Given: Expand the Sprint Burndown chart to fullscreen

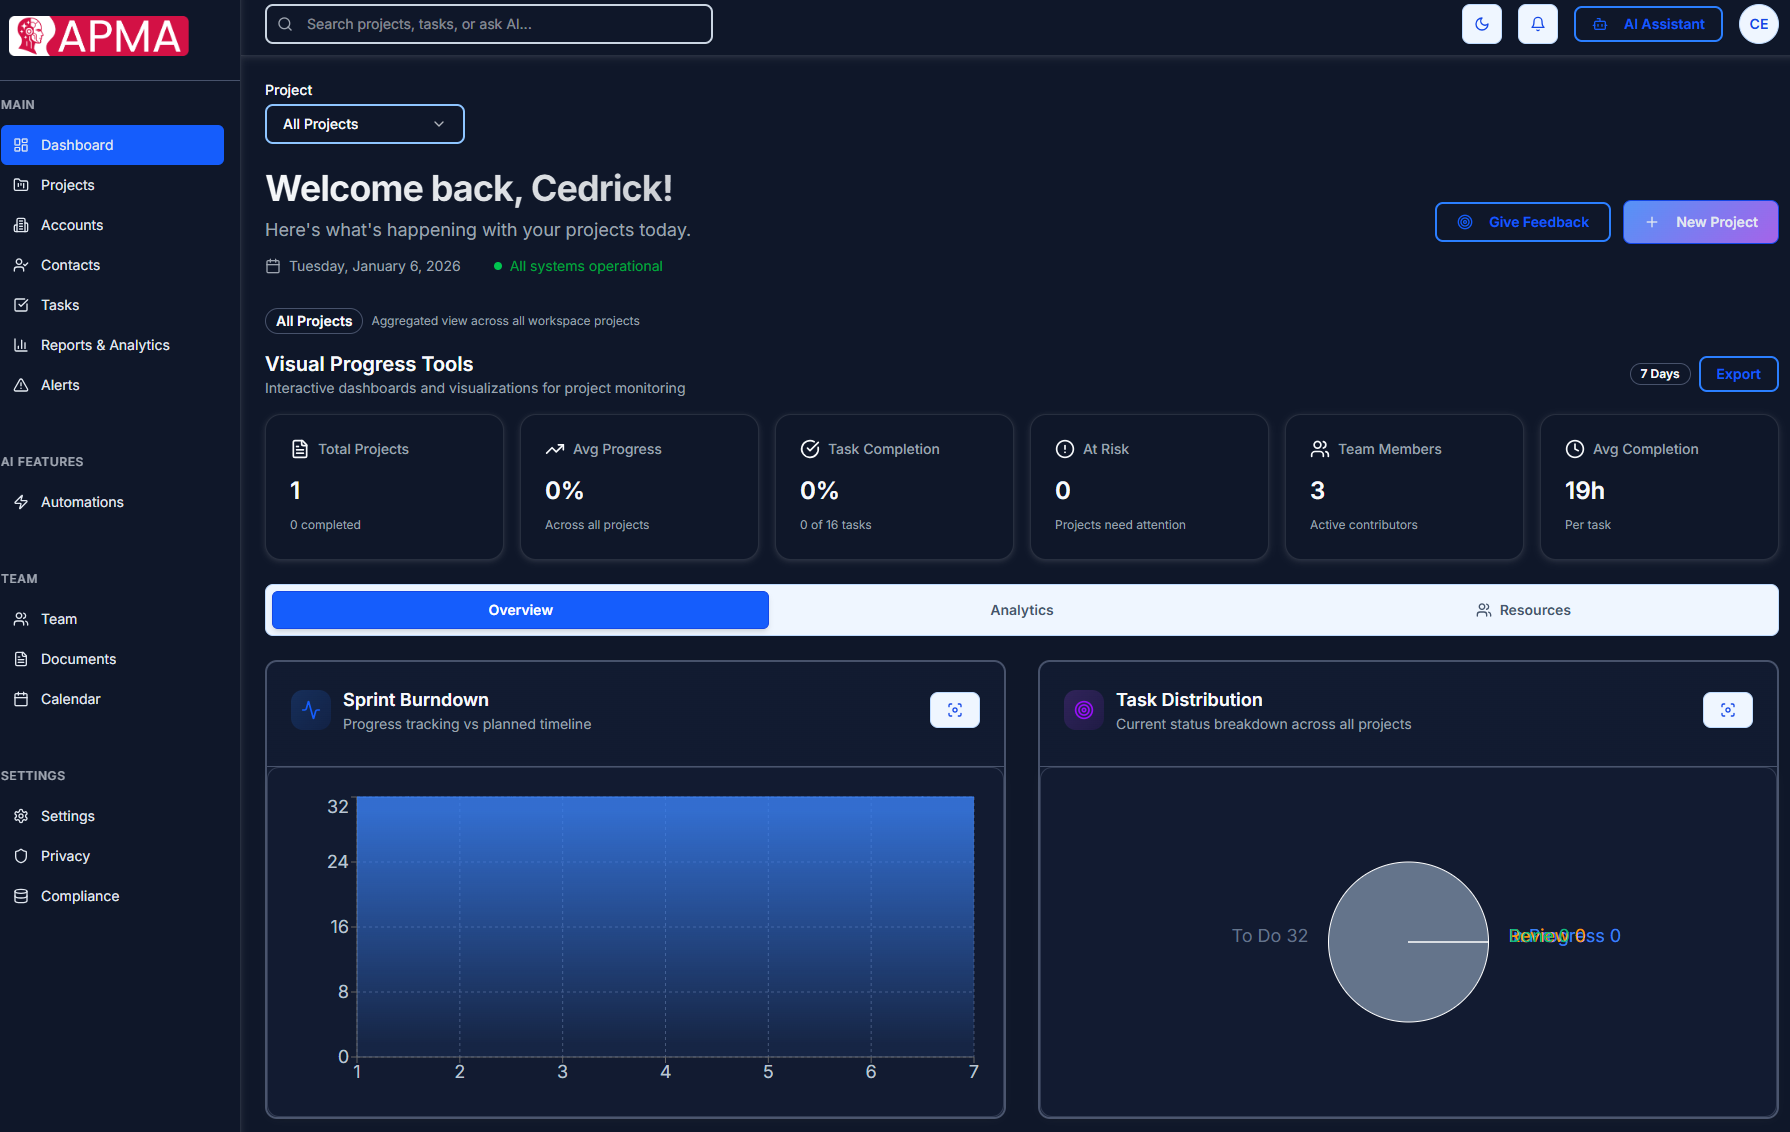Looking at the screenshot, I should [954, 710].
